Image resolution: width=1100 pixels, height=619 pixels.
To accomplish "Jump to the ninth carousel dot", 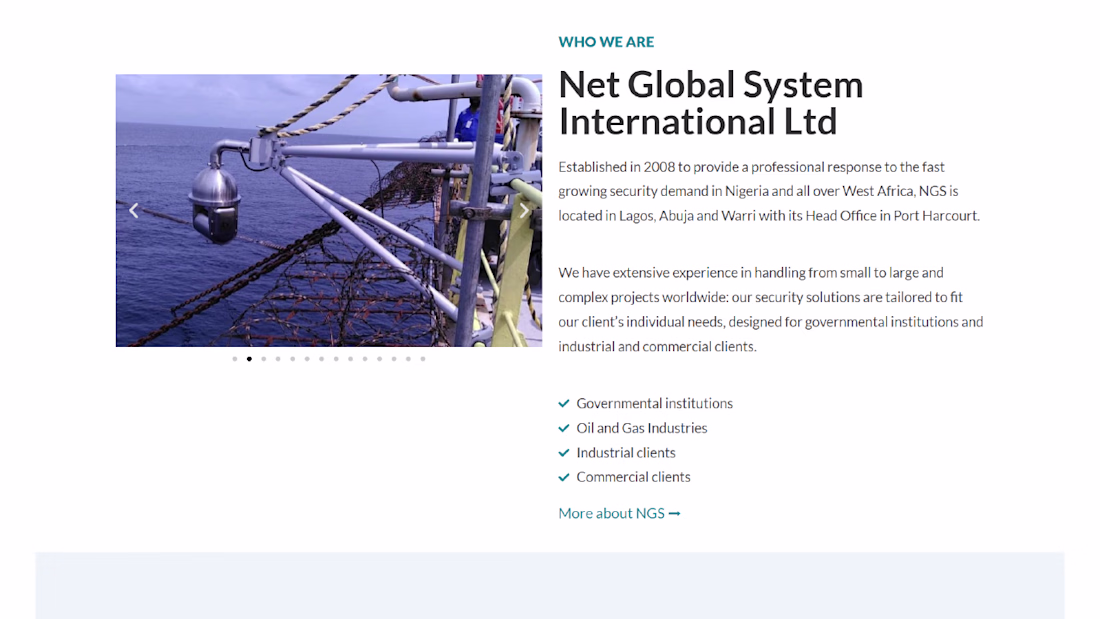I will (351, 359).
